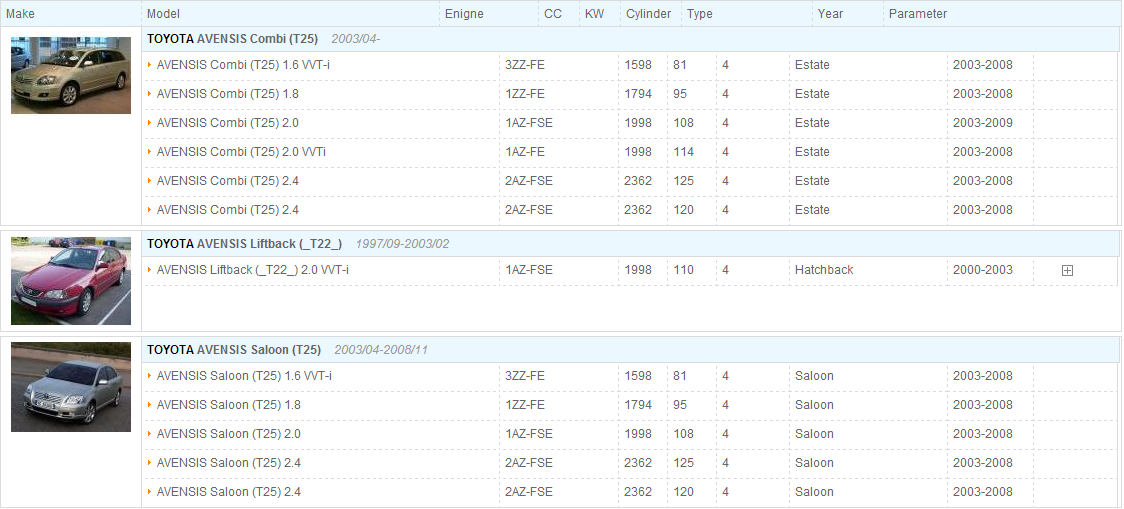
Task: Click CC value 1598 in Combi 1.6 VVT-i row
Action: pos(638,65)
